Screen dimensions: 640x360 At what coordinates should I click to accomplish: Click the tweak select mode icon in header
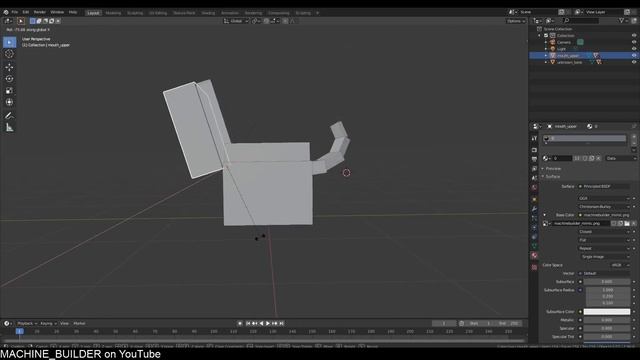click(21, 21)
